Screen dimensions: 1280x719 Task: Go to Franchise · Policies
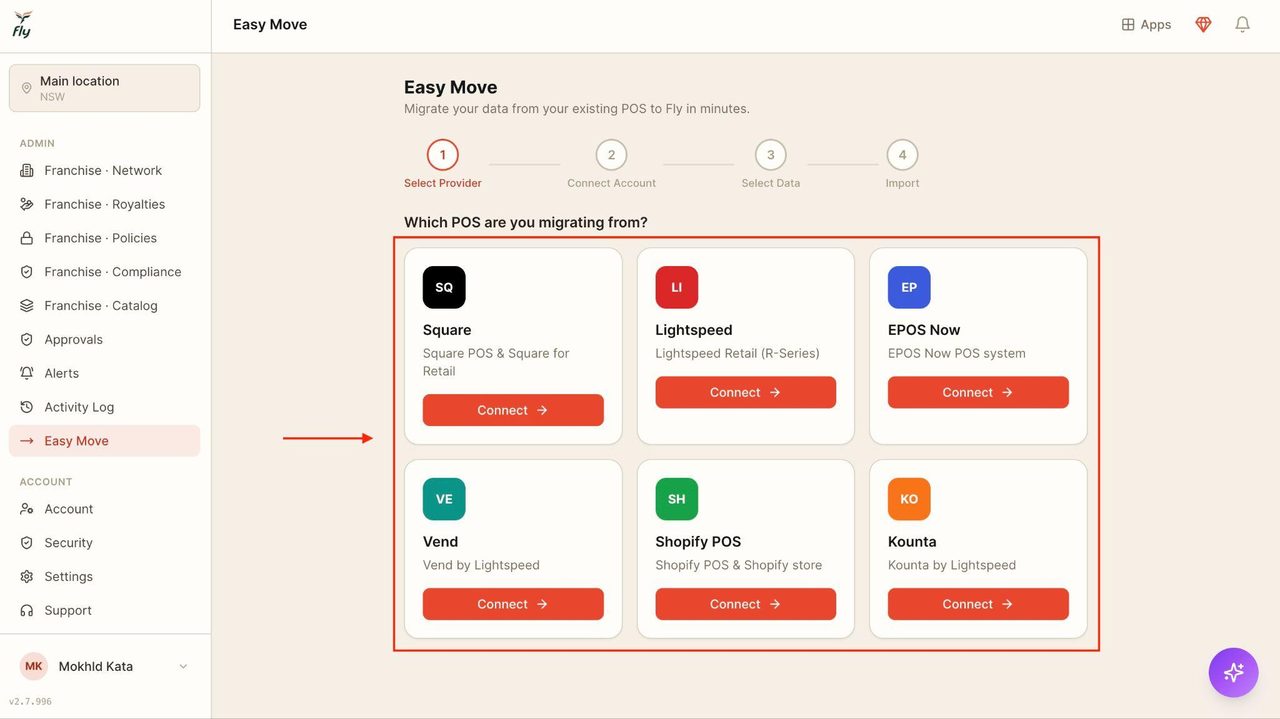(x=105, y=238)
